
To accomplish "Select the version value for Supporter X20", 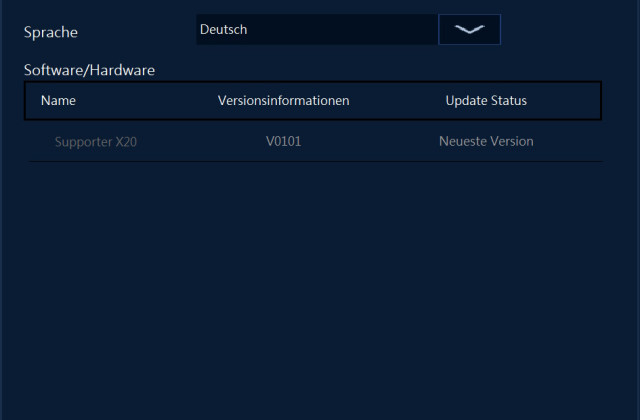I will pos(283,142).
